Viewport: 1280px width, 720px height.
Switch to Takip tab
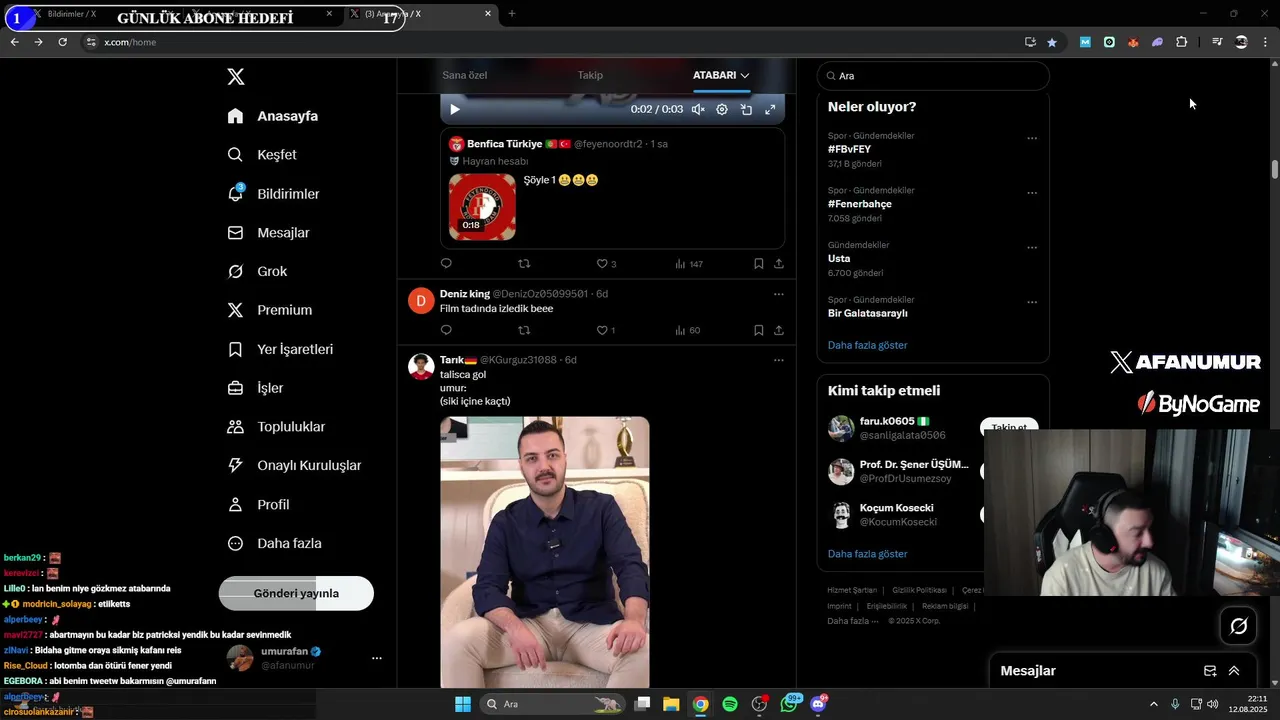[x=590, y=75]
